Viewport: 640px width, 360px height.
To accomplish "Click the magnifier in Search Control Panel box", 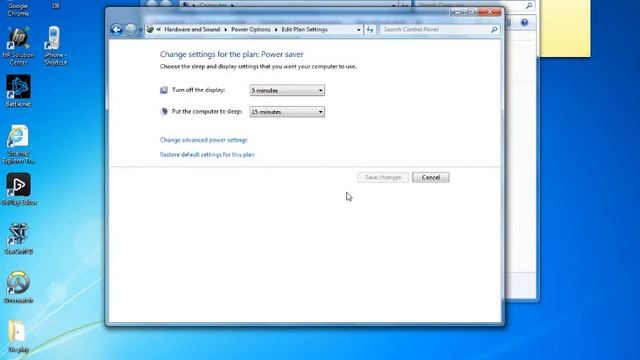I will pos(494,29).
